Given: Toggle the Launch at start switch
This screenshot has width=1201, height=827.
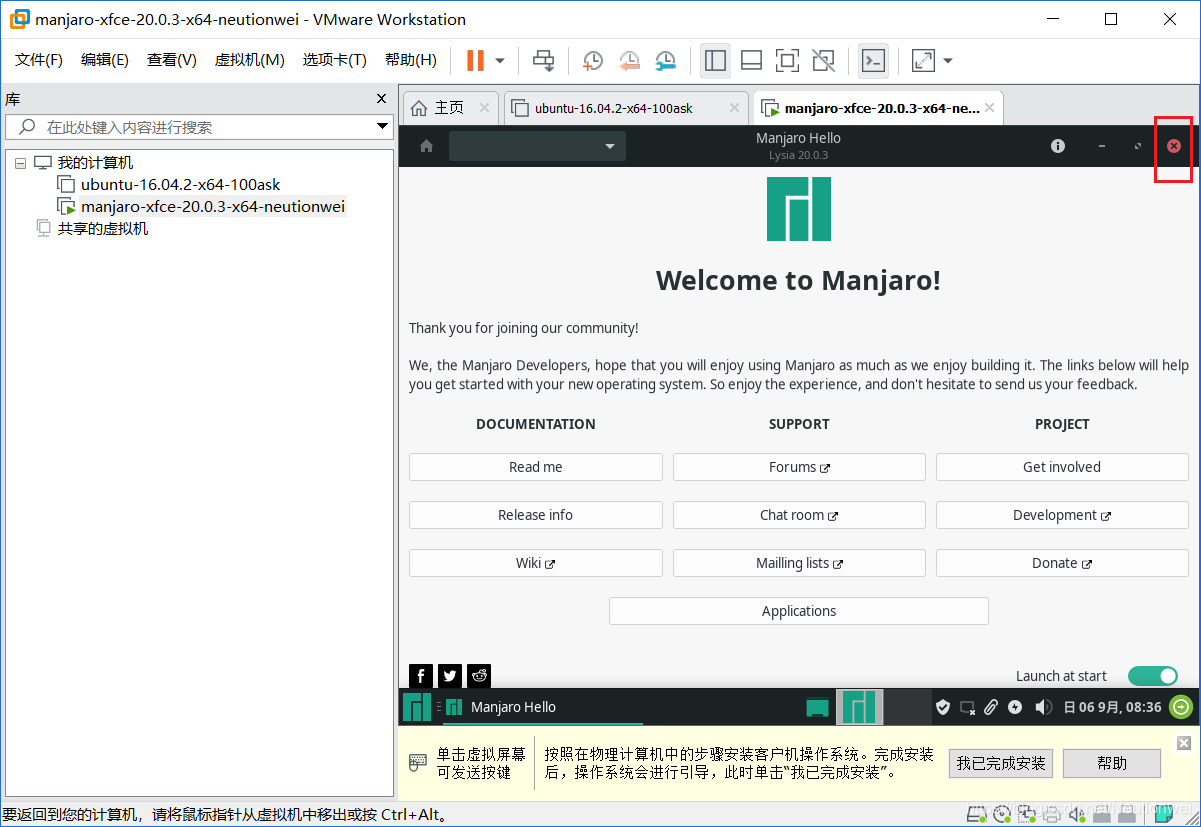Looking at the screenshot, I should click(1153, 676).
